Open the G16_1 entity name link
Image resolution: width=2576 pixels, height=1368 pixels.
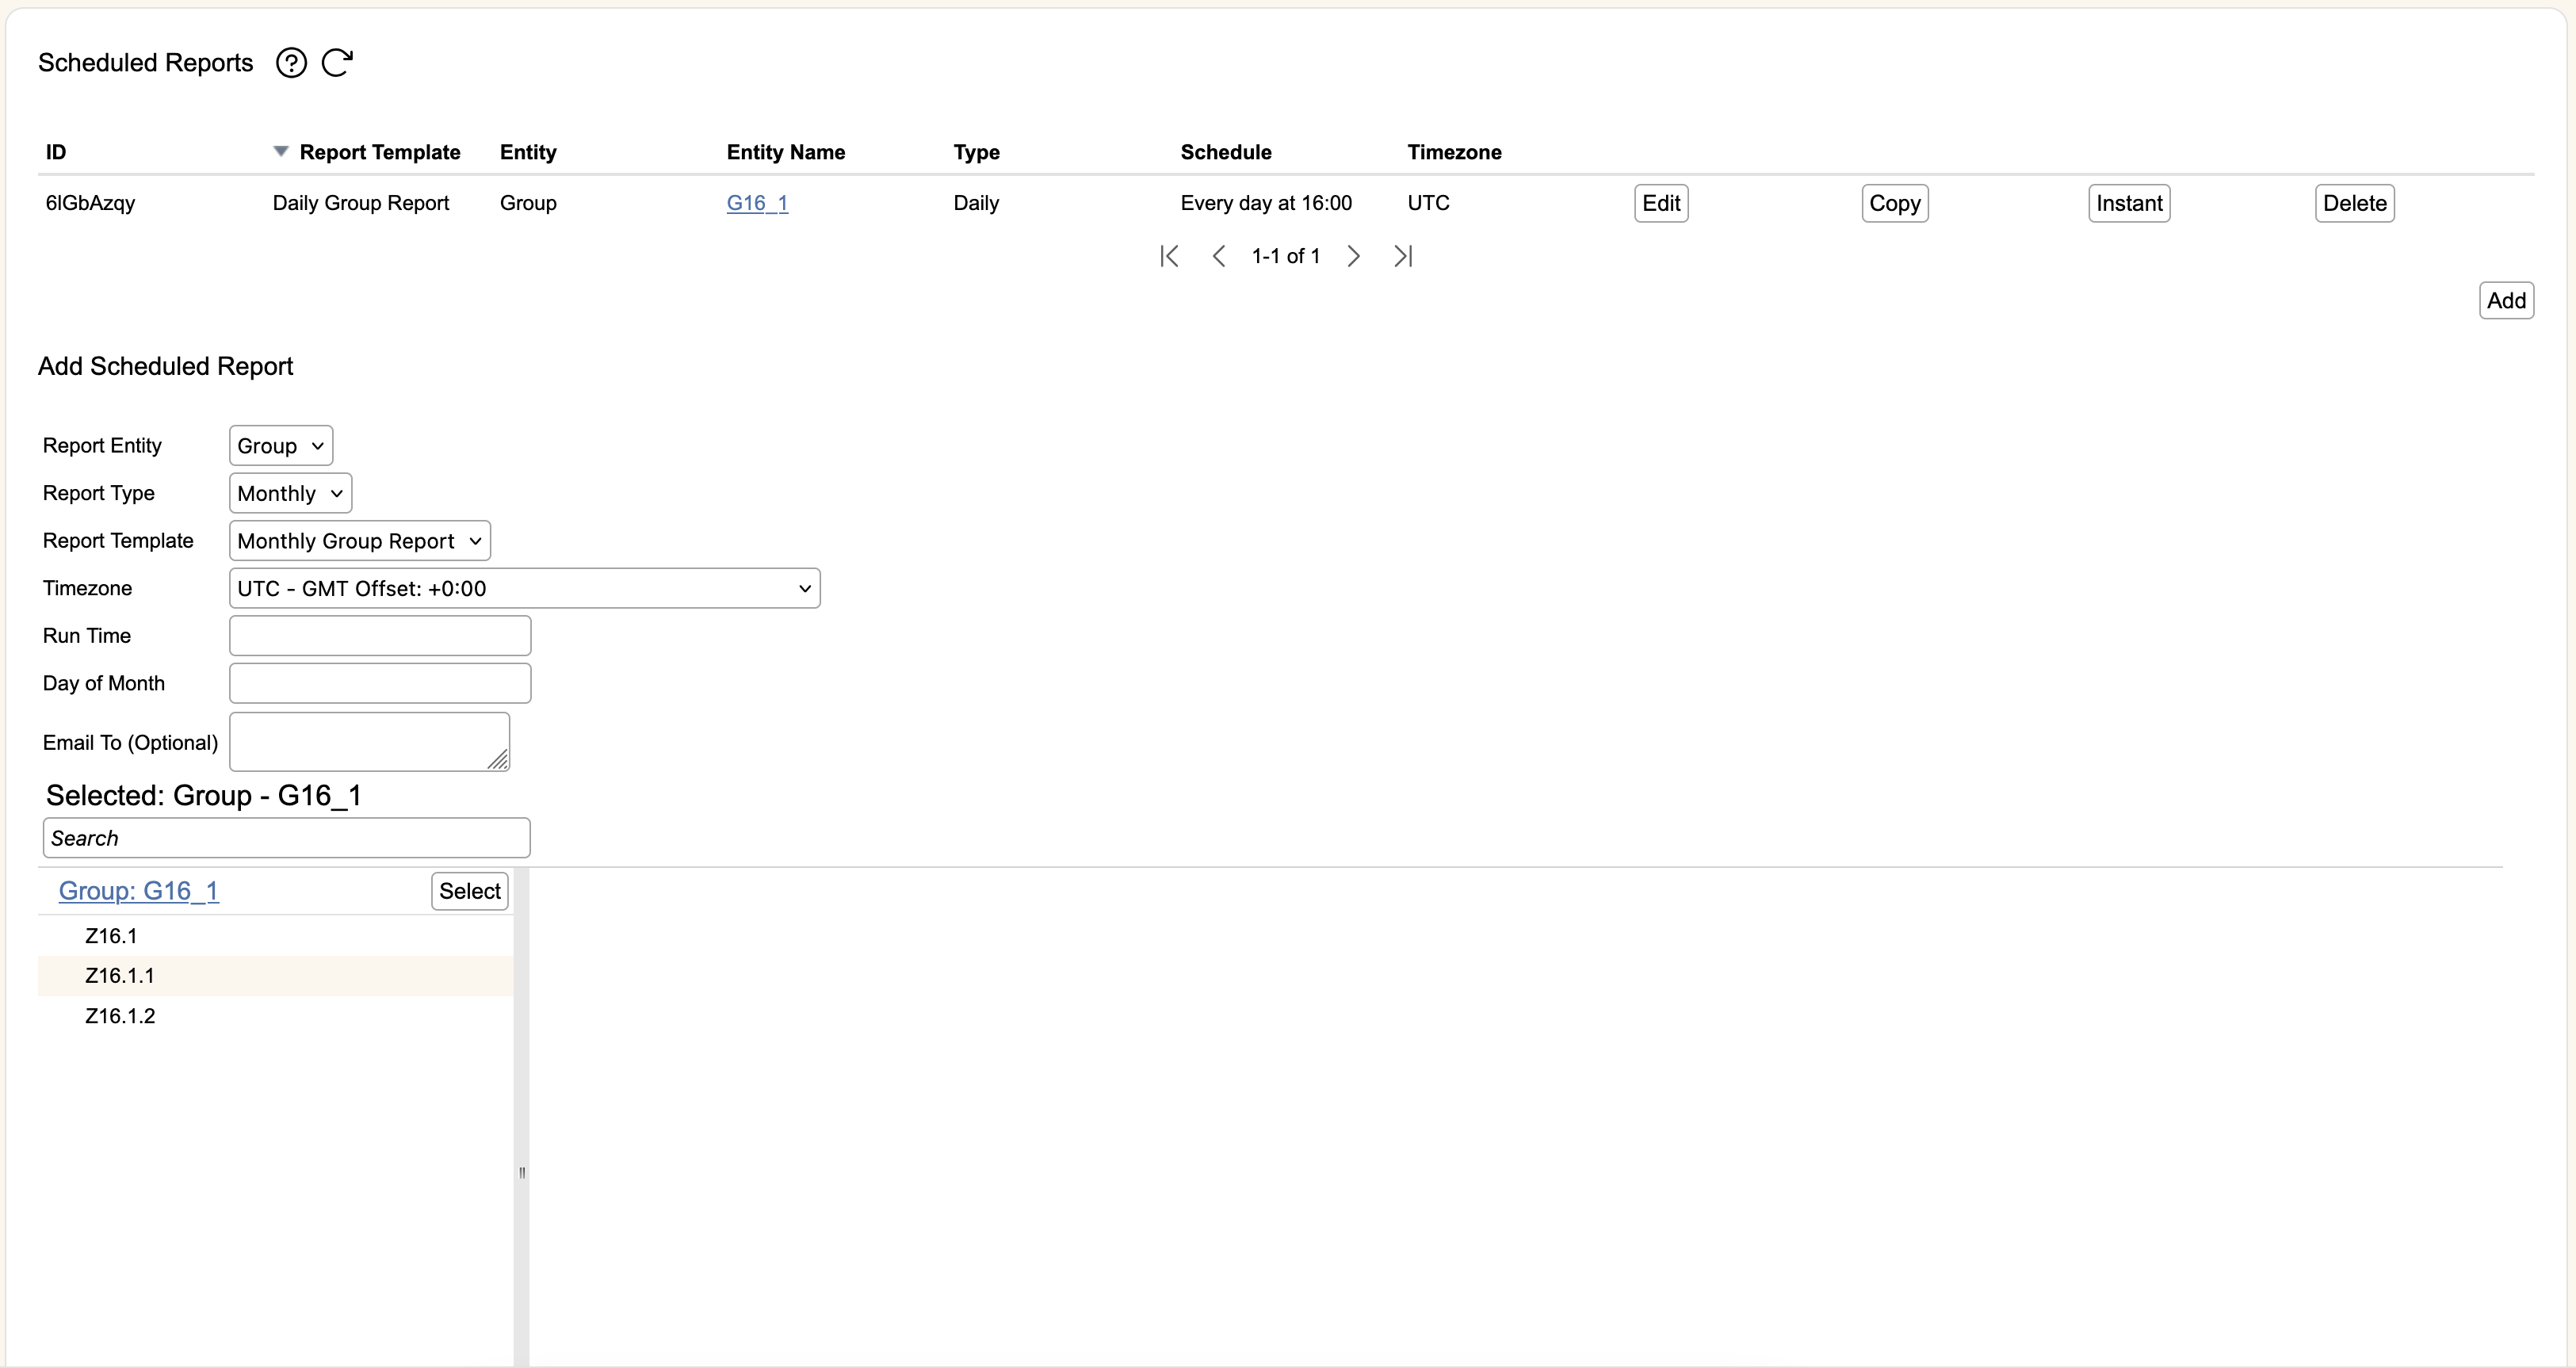(x=757, y=203)
